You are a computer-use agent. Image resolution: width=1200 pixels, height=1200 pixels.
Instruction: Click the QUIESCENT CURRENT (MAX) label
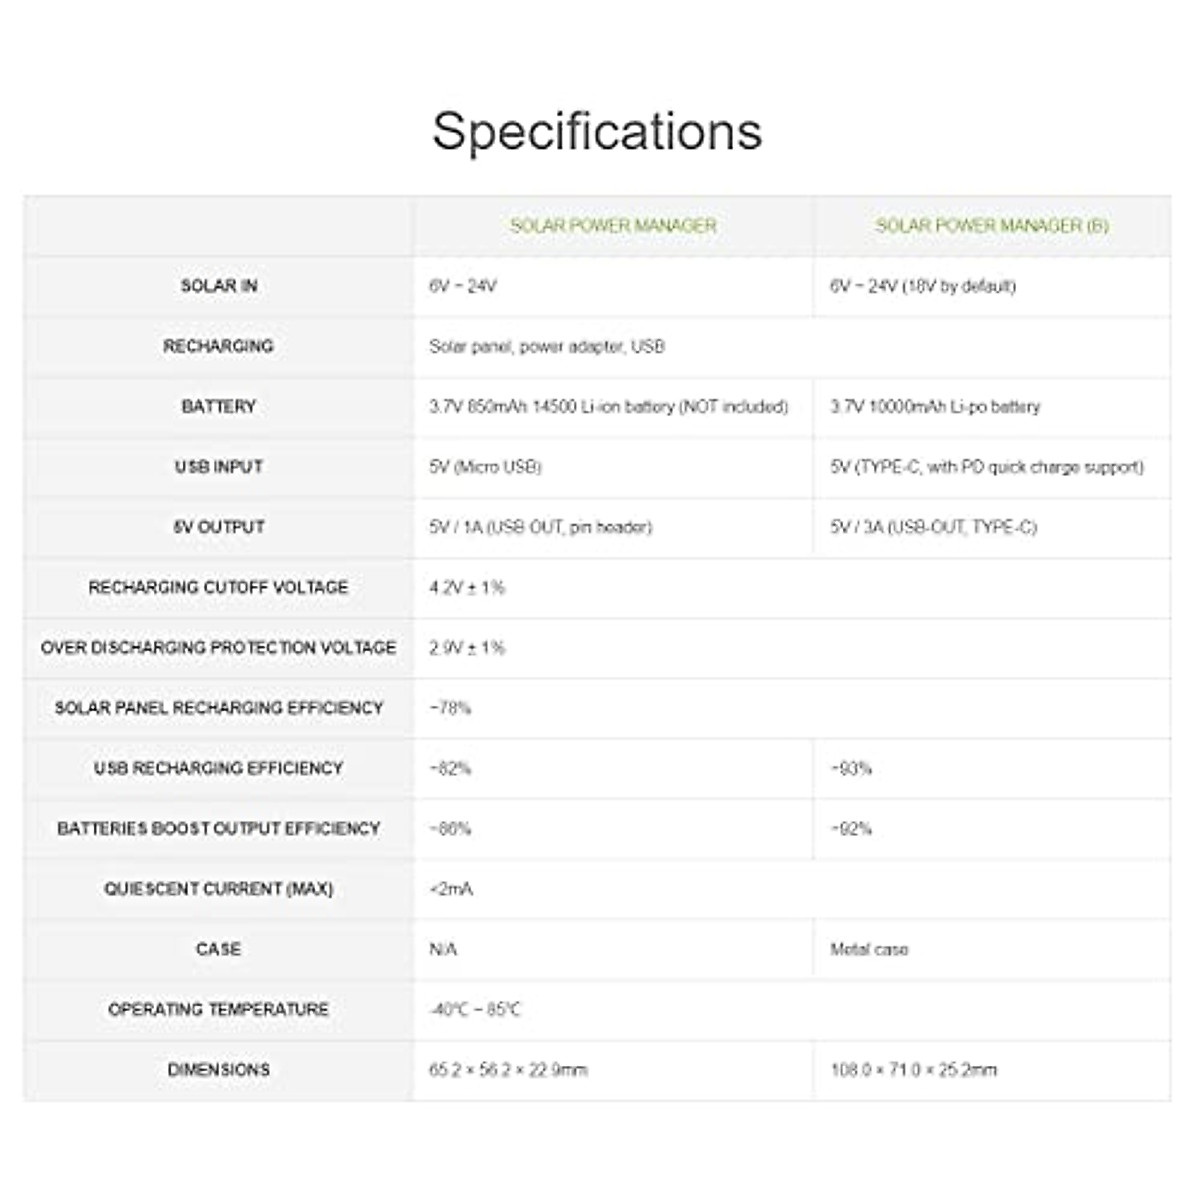[218, 889]
